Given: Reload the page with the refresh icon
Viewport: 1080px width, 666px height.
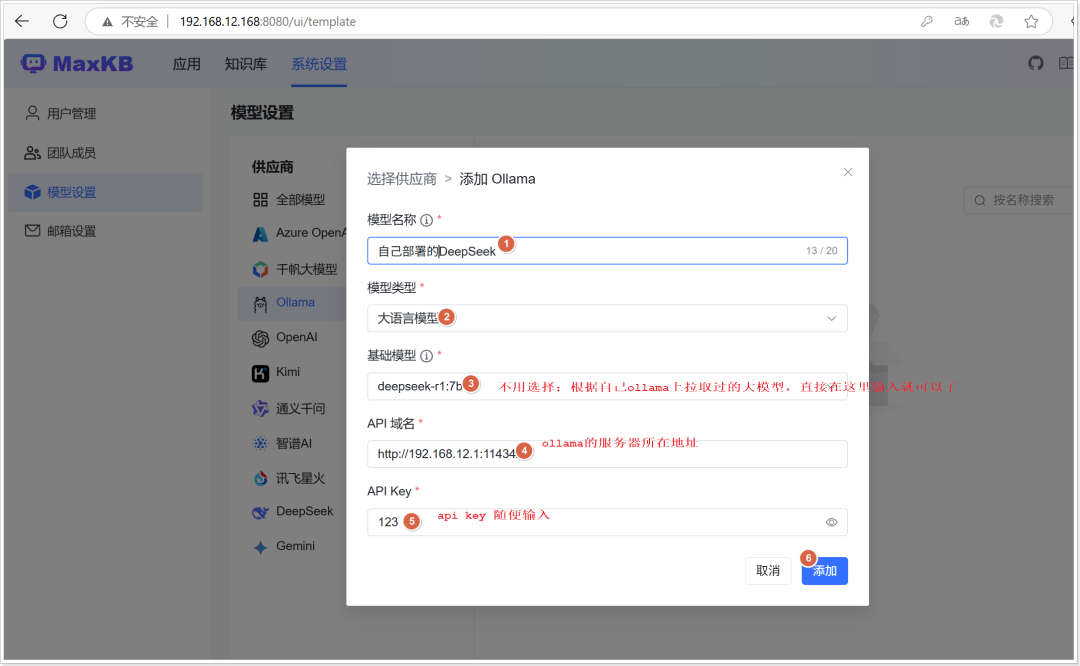Looking at the screenshot, I should tap(60, 21).
